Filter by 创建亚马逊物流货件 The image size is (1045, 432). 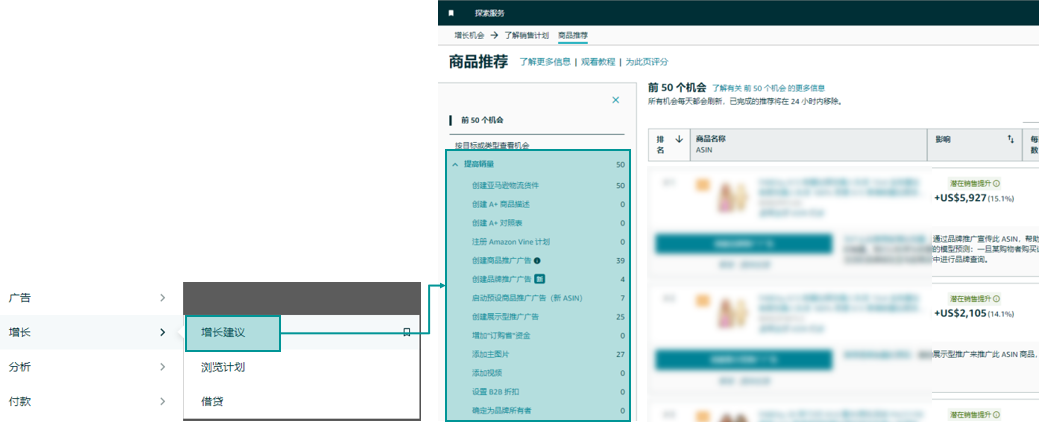click(x=505, y=185)
